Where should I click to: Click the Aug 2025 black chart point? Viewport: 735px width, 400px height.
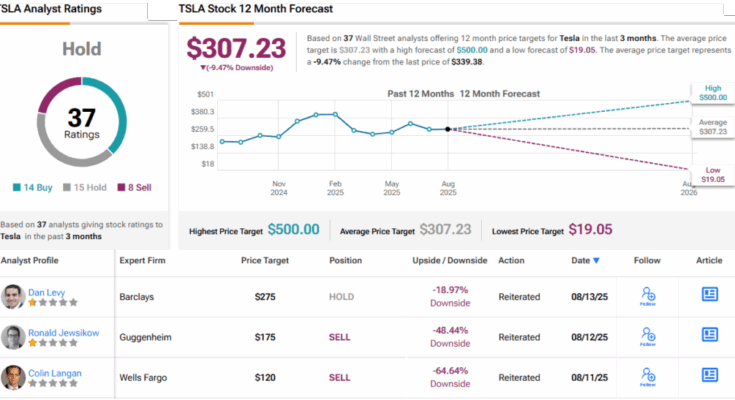click(x=448, y=129)
